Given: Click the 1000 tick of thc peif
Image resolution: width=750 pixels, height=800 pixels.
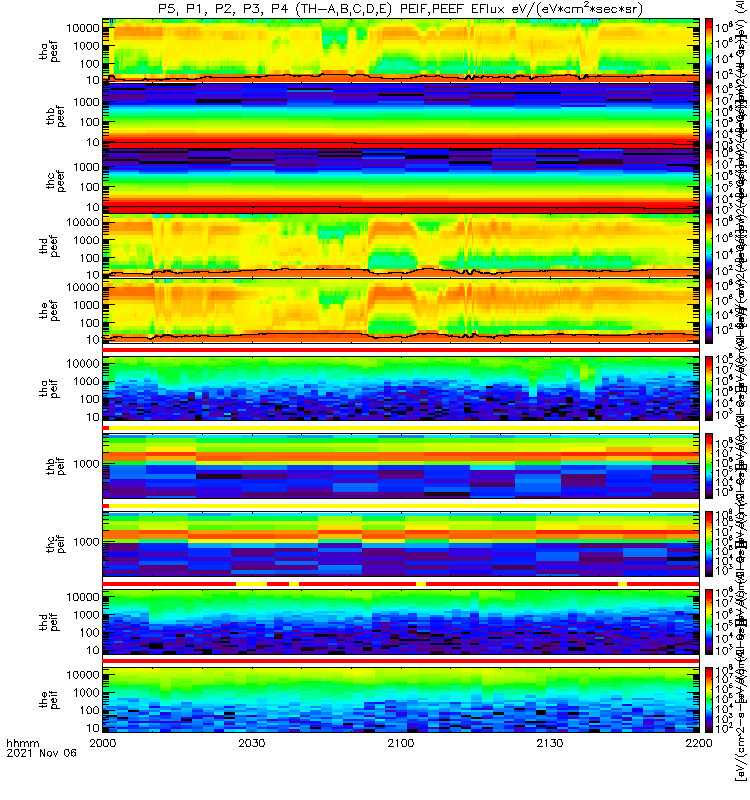Looking at the screenshot, I should coord(86,542).
